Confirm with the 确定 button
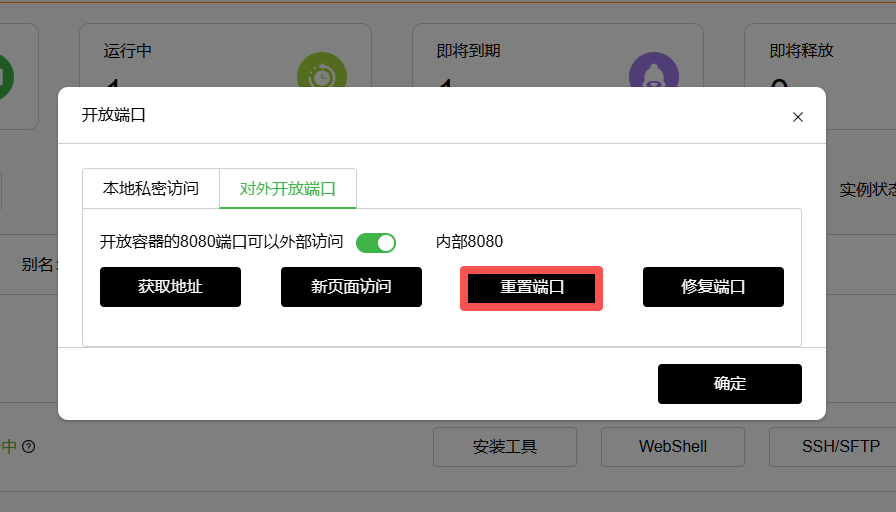The width and height of the screenshot is (896, 512). pyautogui.click(x=730, y=384)
